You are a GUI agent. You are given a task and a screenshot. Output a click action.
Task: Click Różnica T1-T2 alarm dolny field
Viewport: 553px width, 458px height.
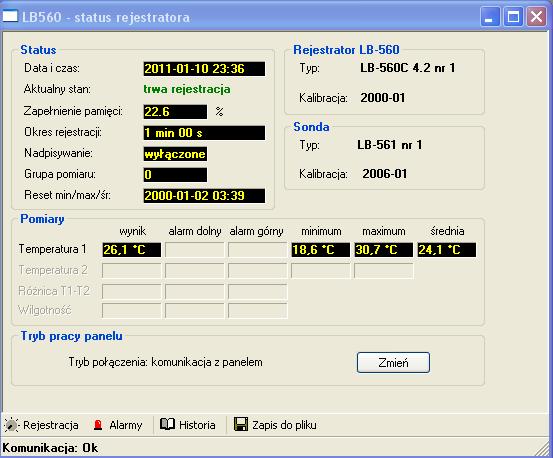pyautogui.click(x=194, y=291)
